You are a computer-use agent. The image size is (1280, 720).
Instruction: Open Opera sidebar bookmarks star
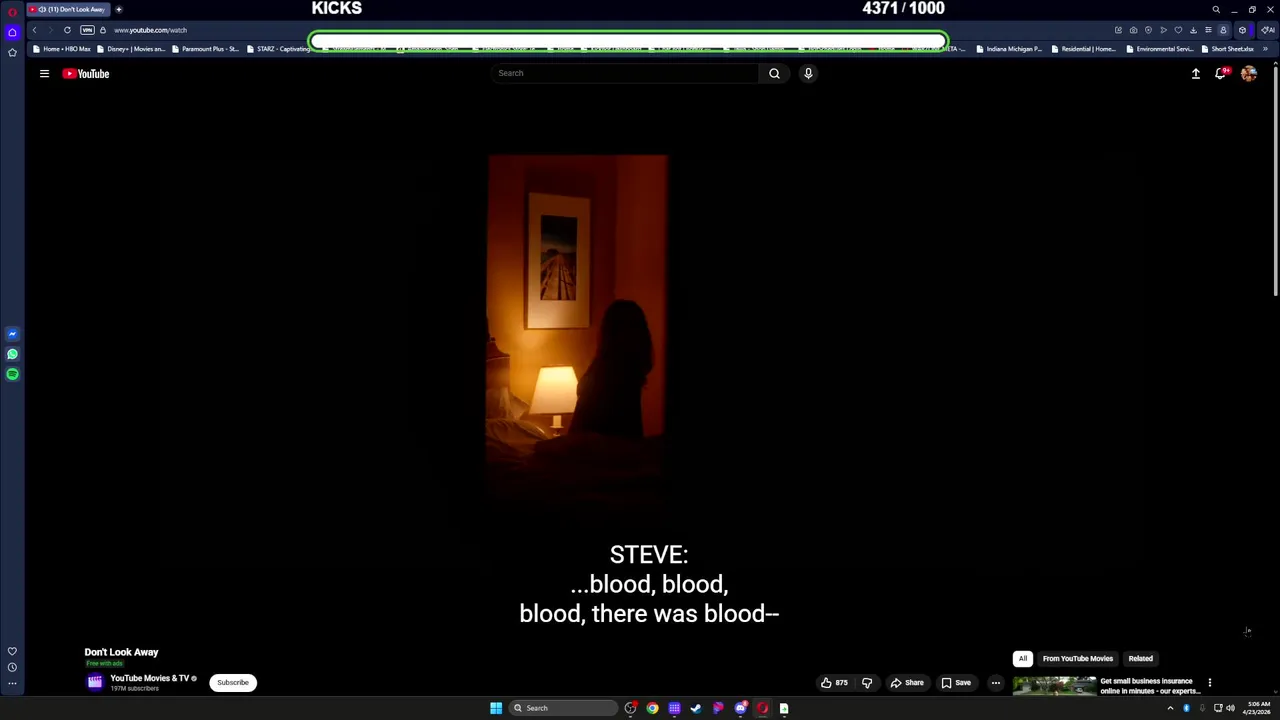point(12,52)
